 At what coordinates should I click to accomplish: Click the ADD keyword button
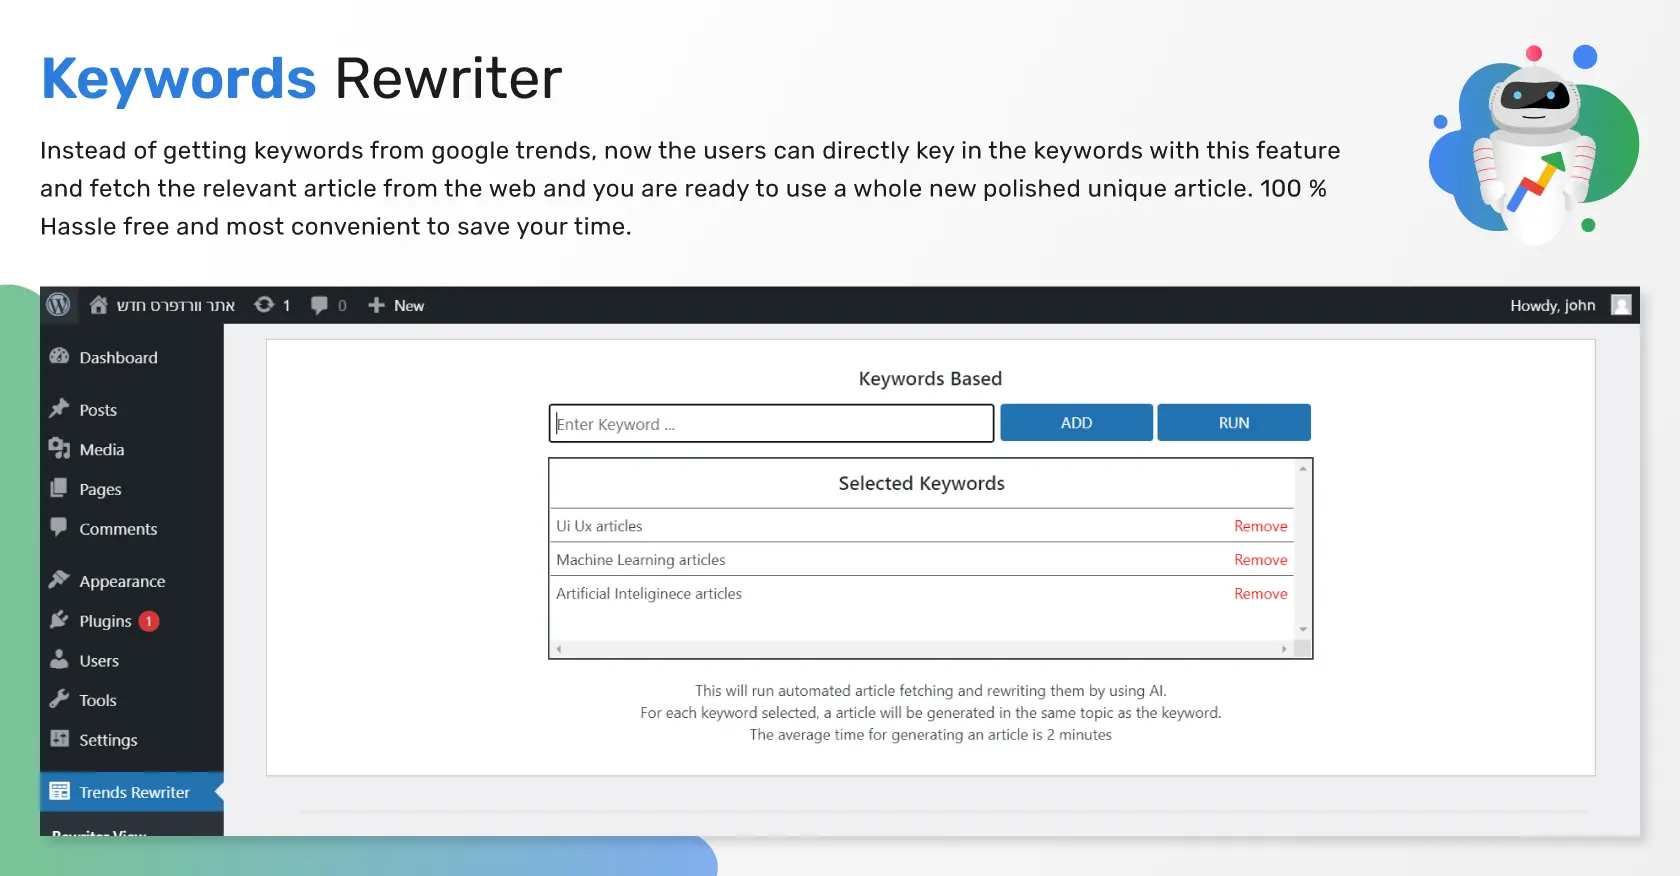[x=1076, y=422]
